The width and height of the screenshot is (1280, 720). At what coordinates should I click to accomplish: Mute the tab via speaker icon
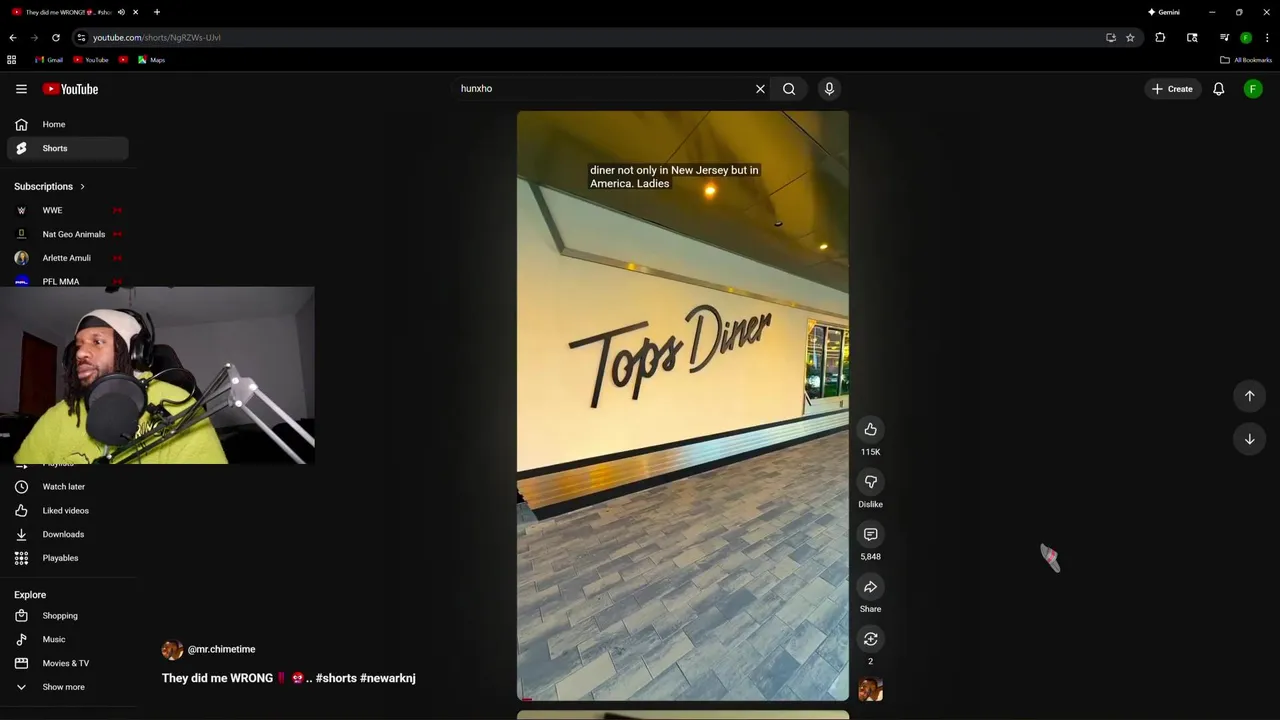click(121, 12)
